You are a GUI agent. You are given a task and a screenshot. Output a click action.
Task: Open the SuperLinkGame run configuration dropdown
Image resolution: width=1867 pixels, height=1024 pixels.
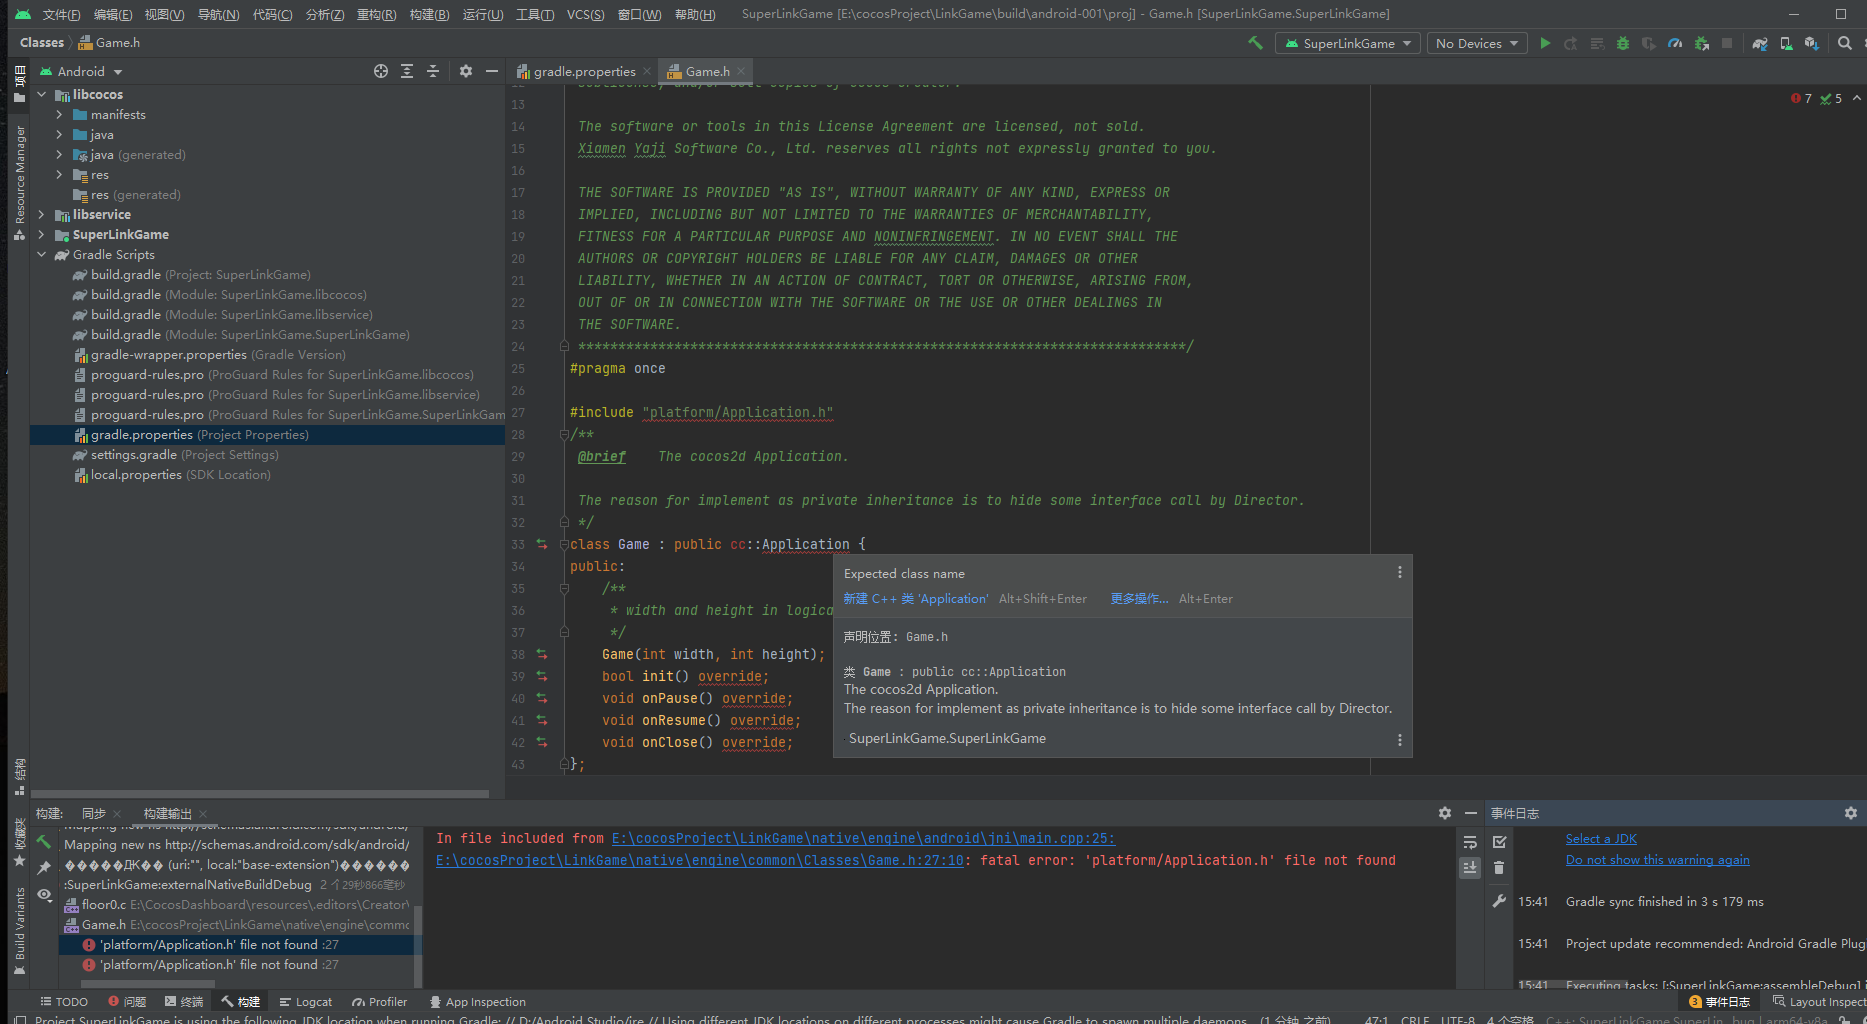[1348, 43]
